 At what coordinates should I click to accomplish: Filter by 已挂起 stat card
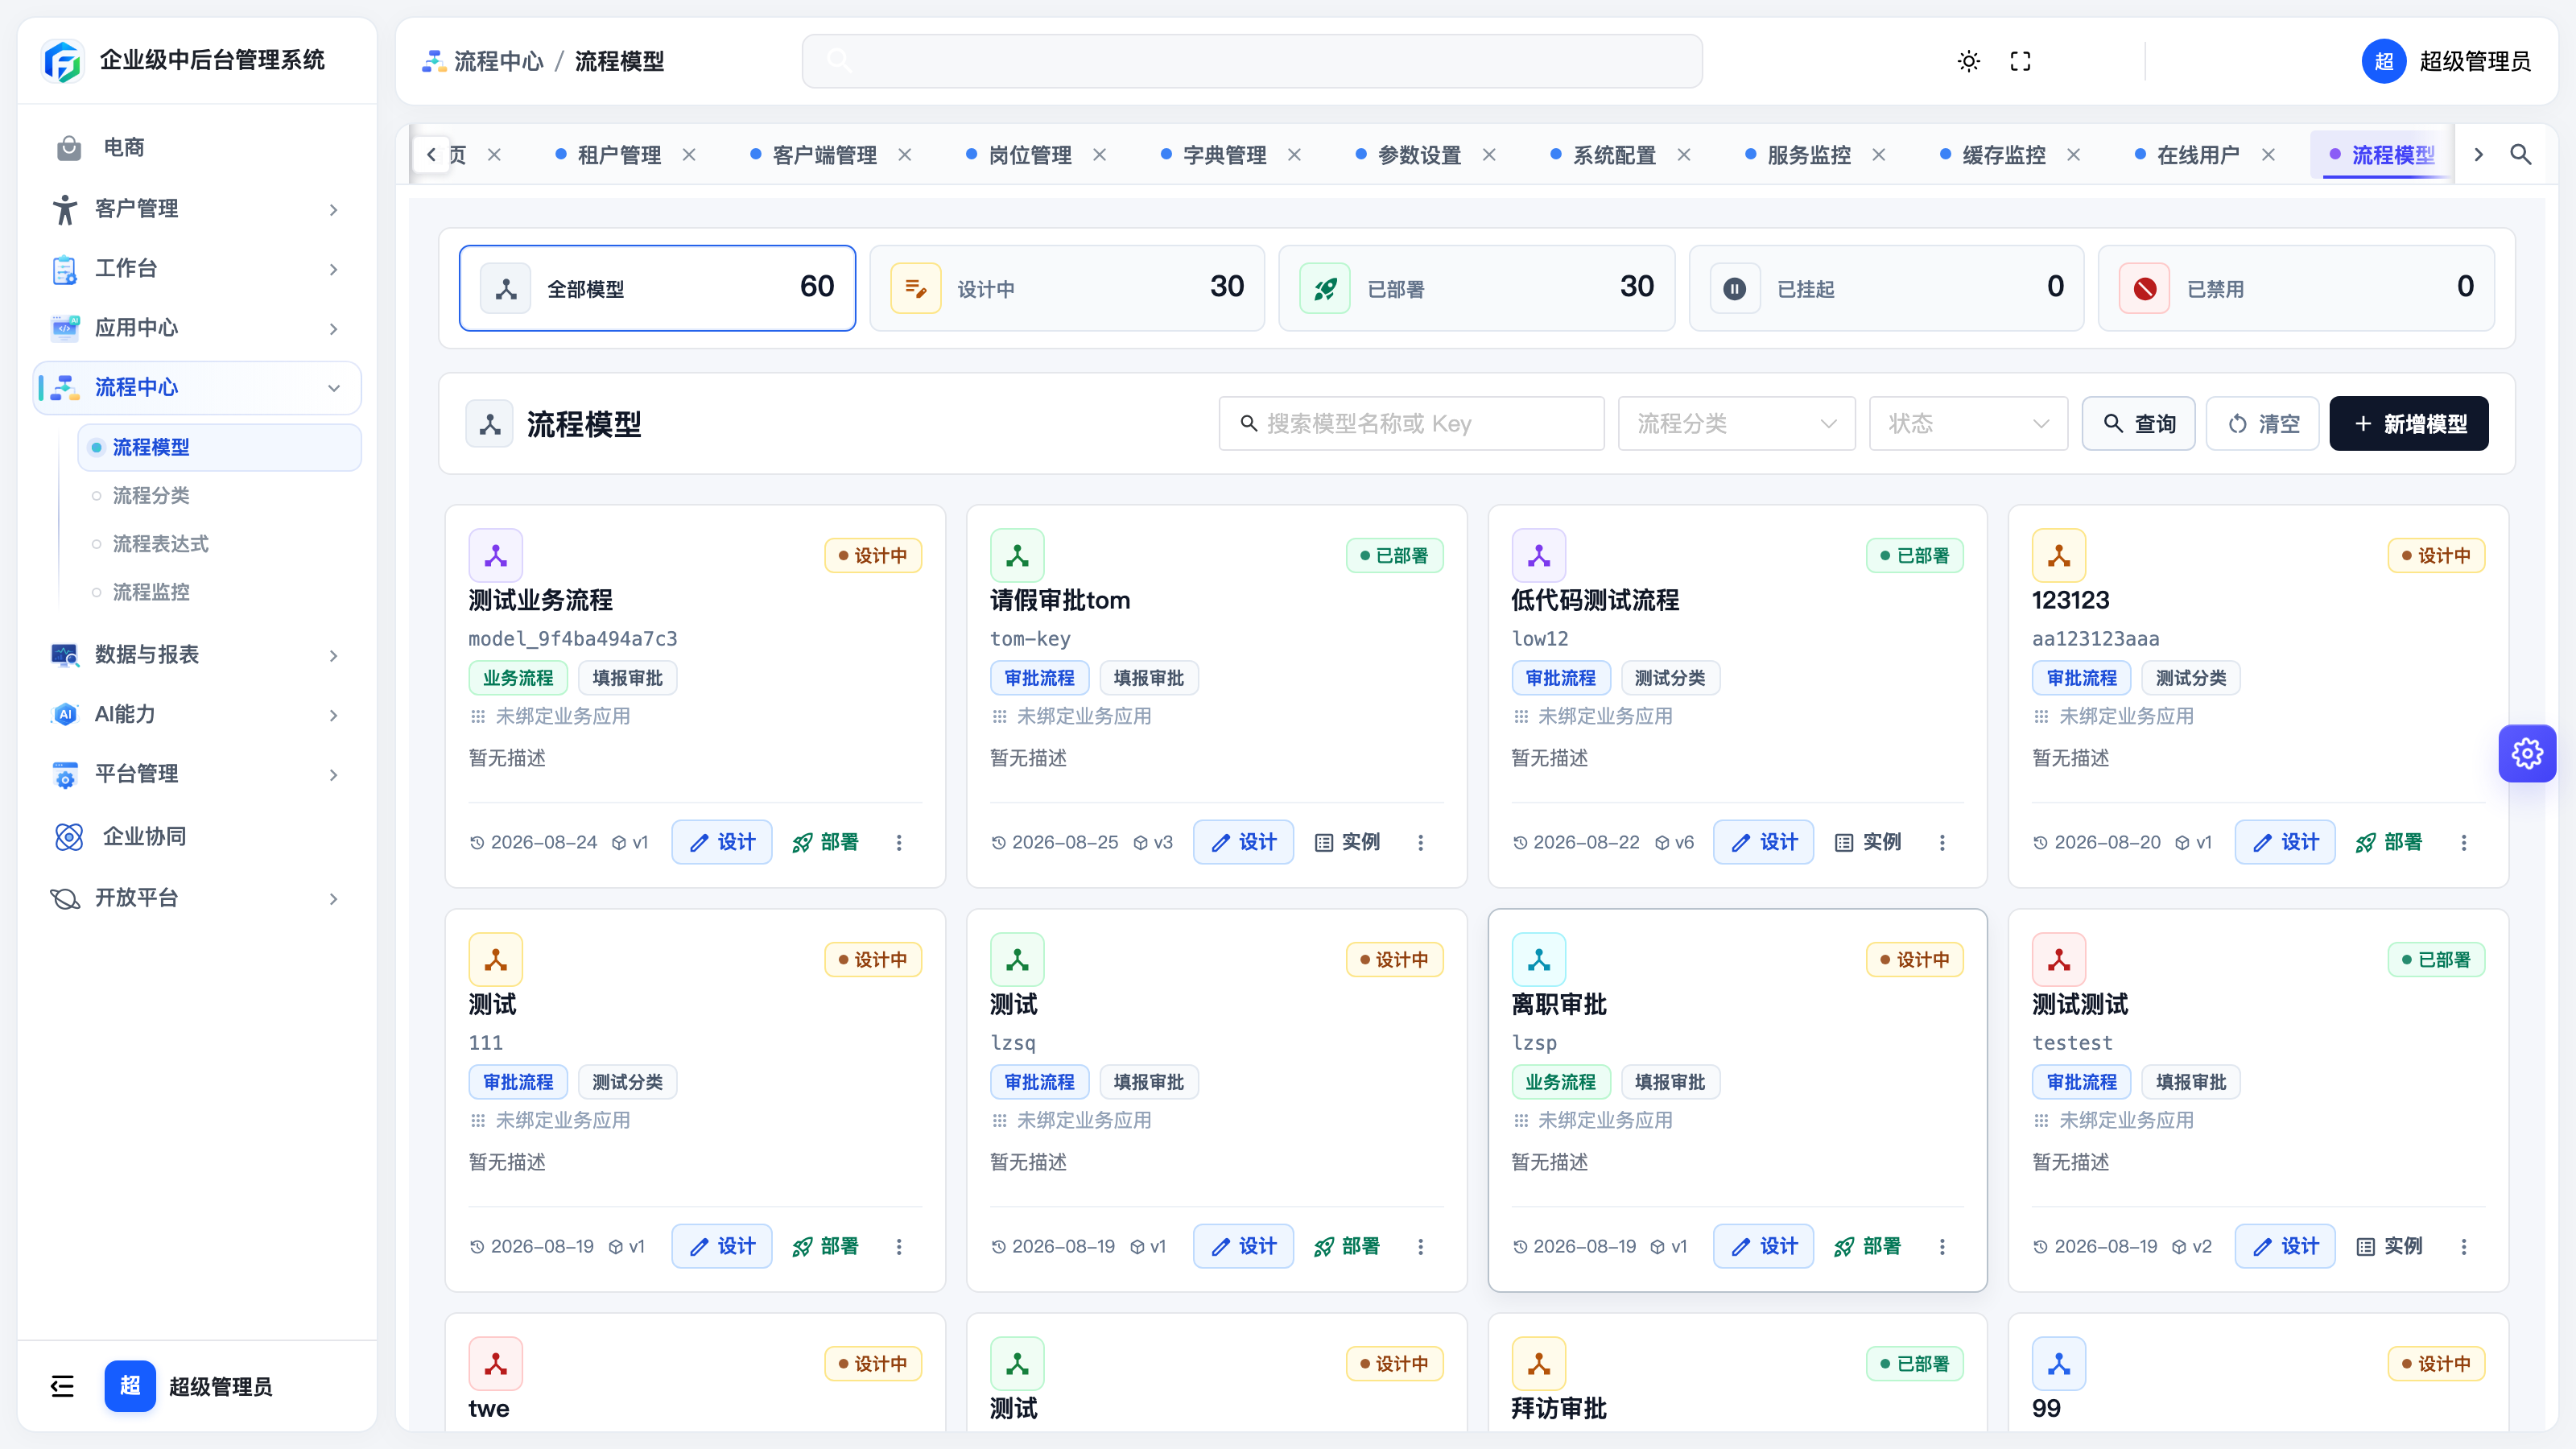[x=1886, y=288]
